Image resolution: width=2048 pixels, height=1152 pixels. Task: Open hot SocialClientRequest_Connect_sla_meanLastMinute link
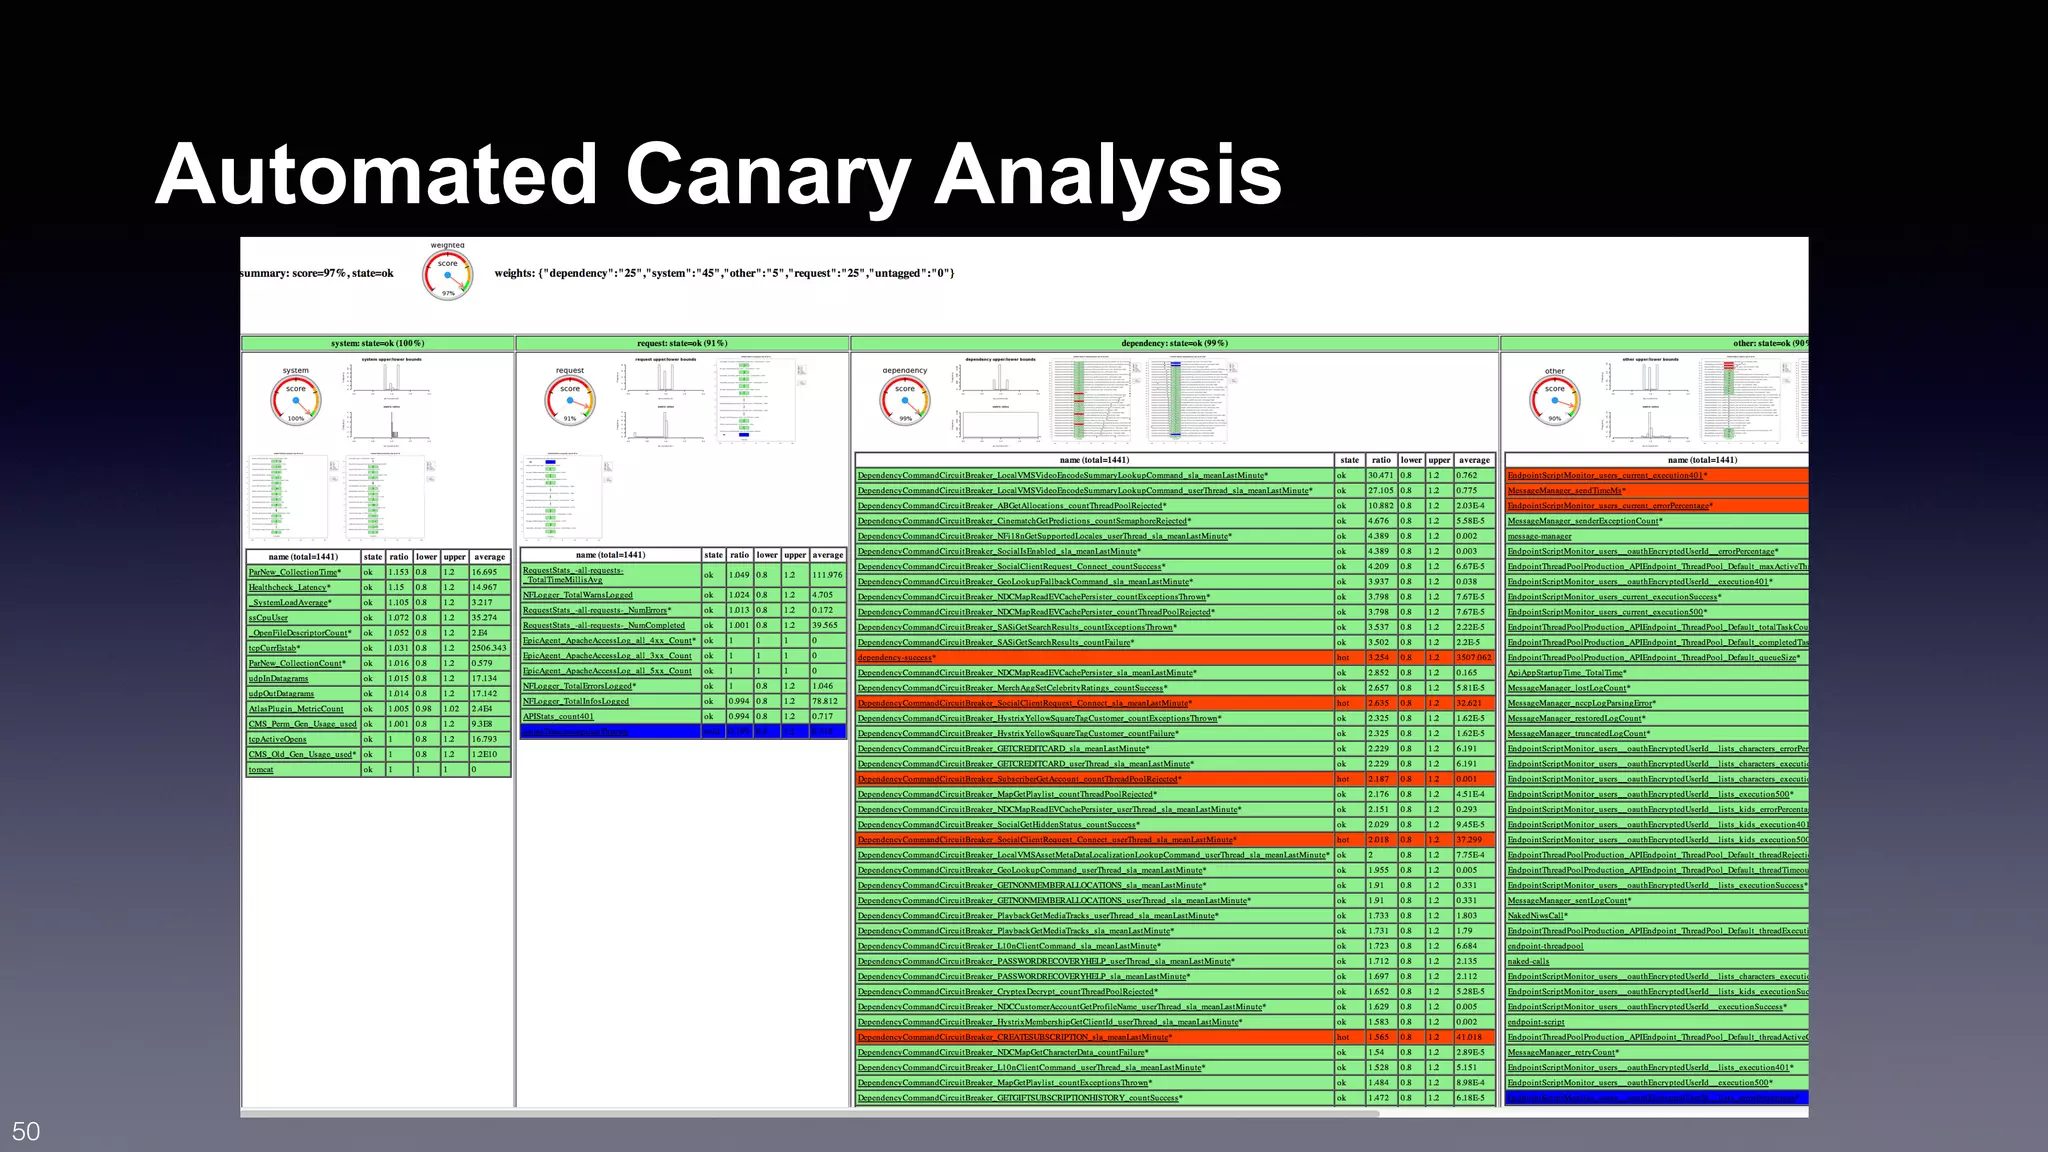point(1025,703)
